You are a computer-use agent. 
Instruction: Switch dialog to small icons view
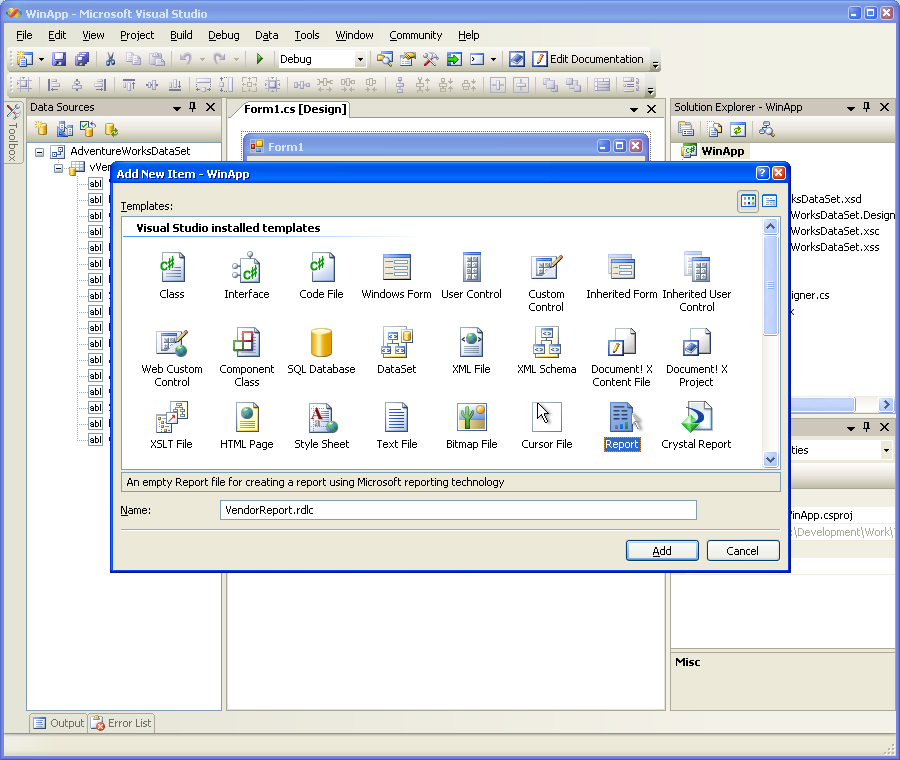tap(770, 201)
